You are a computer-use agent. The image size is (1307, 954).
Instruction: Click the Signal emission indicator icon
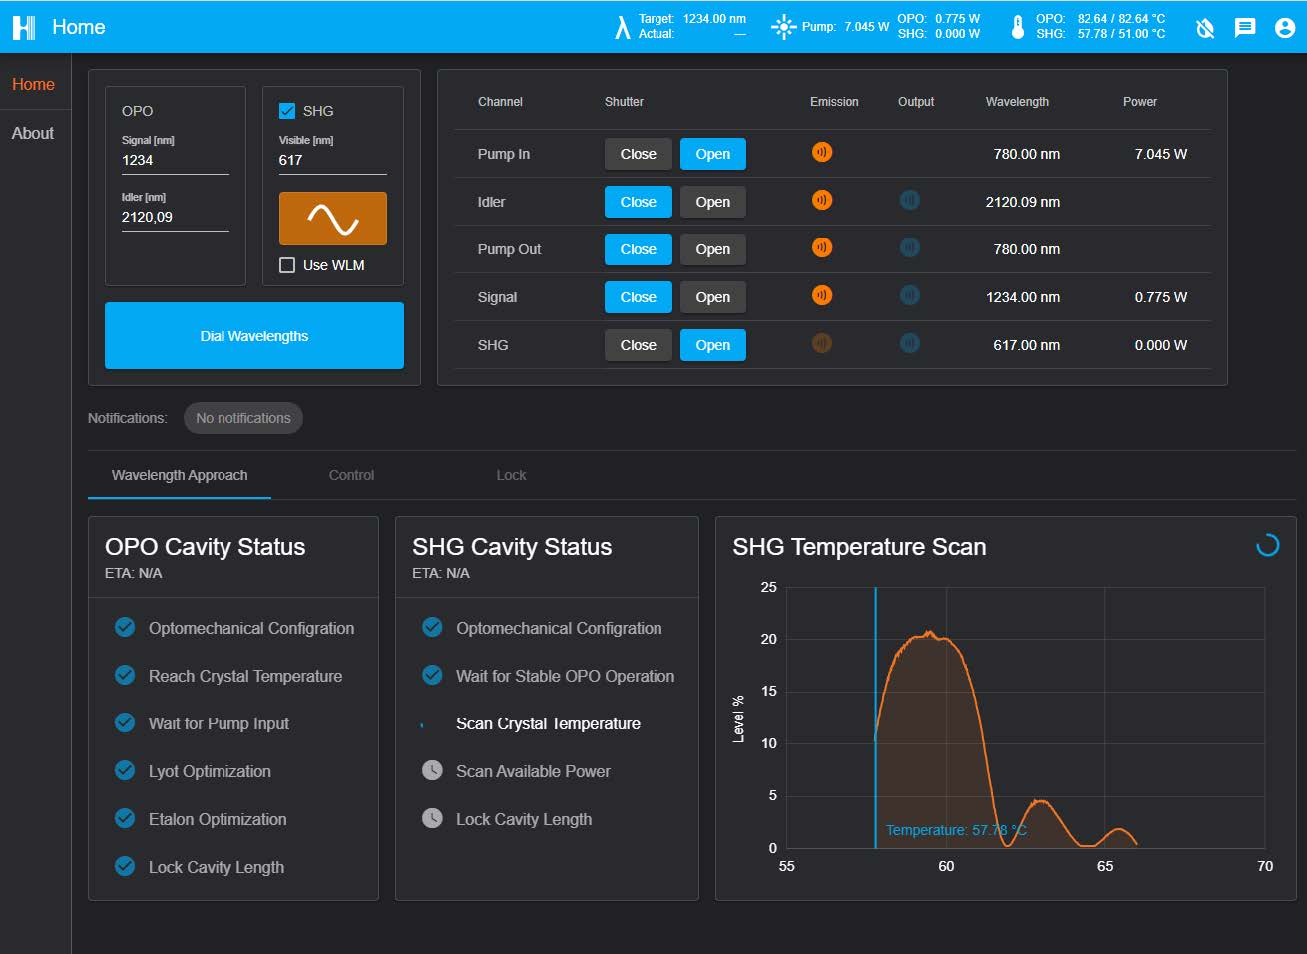[822, 296]
